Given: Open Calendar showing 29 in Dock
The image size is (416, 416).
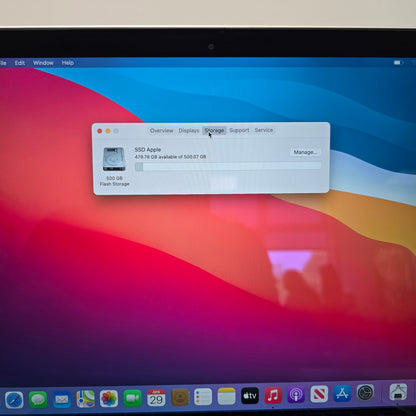Looking at the screenshot, I should tap(156, 398).
